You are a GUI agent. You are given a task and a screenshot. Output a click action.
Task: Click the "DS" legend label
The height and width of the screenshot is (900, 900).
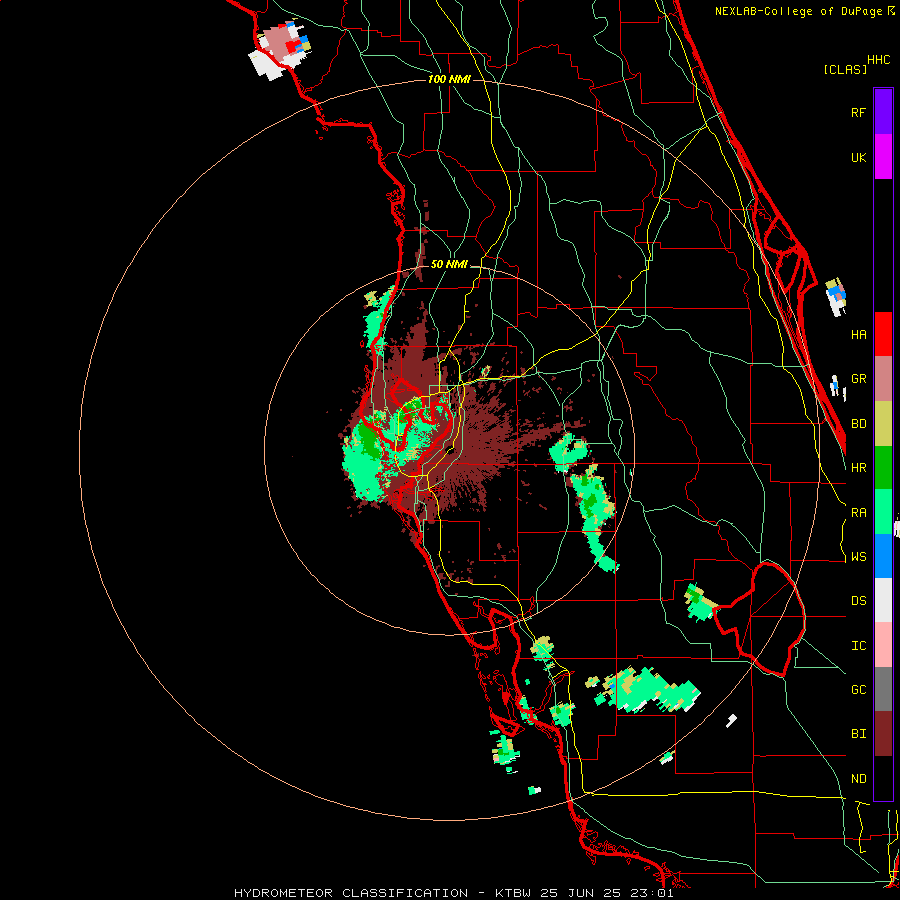point(858,601)
